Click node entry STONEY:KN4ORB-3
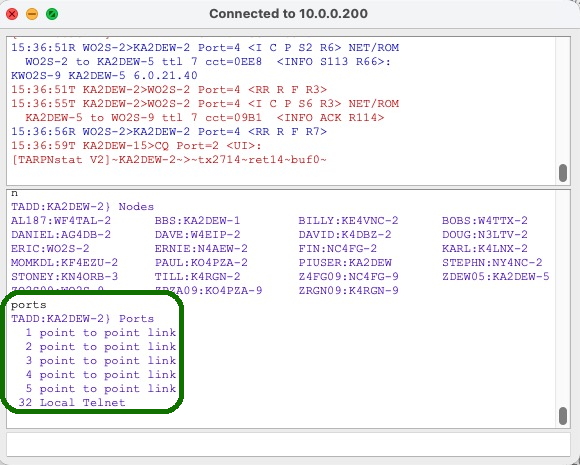This screenshot has height=465, width=580. point(65,277)
